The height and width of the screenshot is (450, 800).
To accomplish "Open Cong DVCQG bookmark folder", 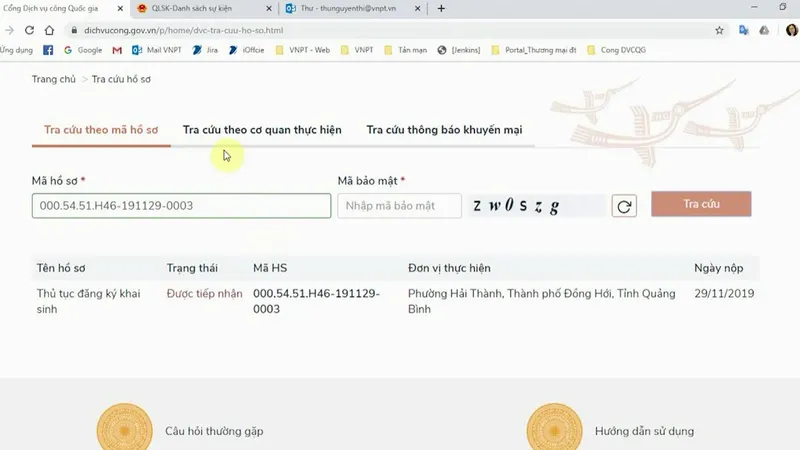I will (616, 50).
